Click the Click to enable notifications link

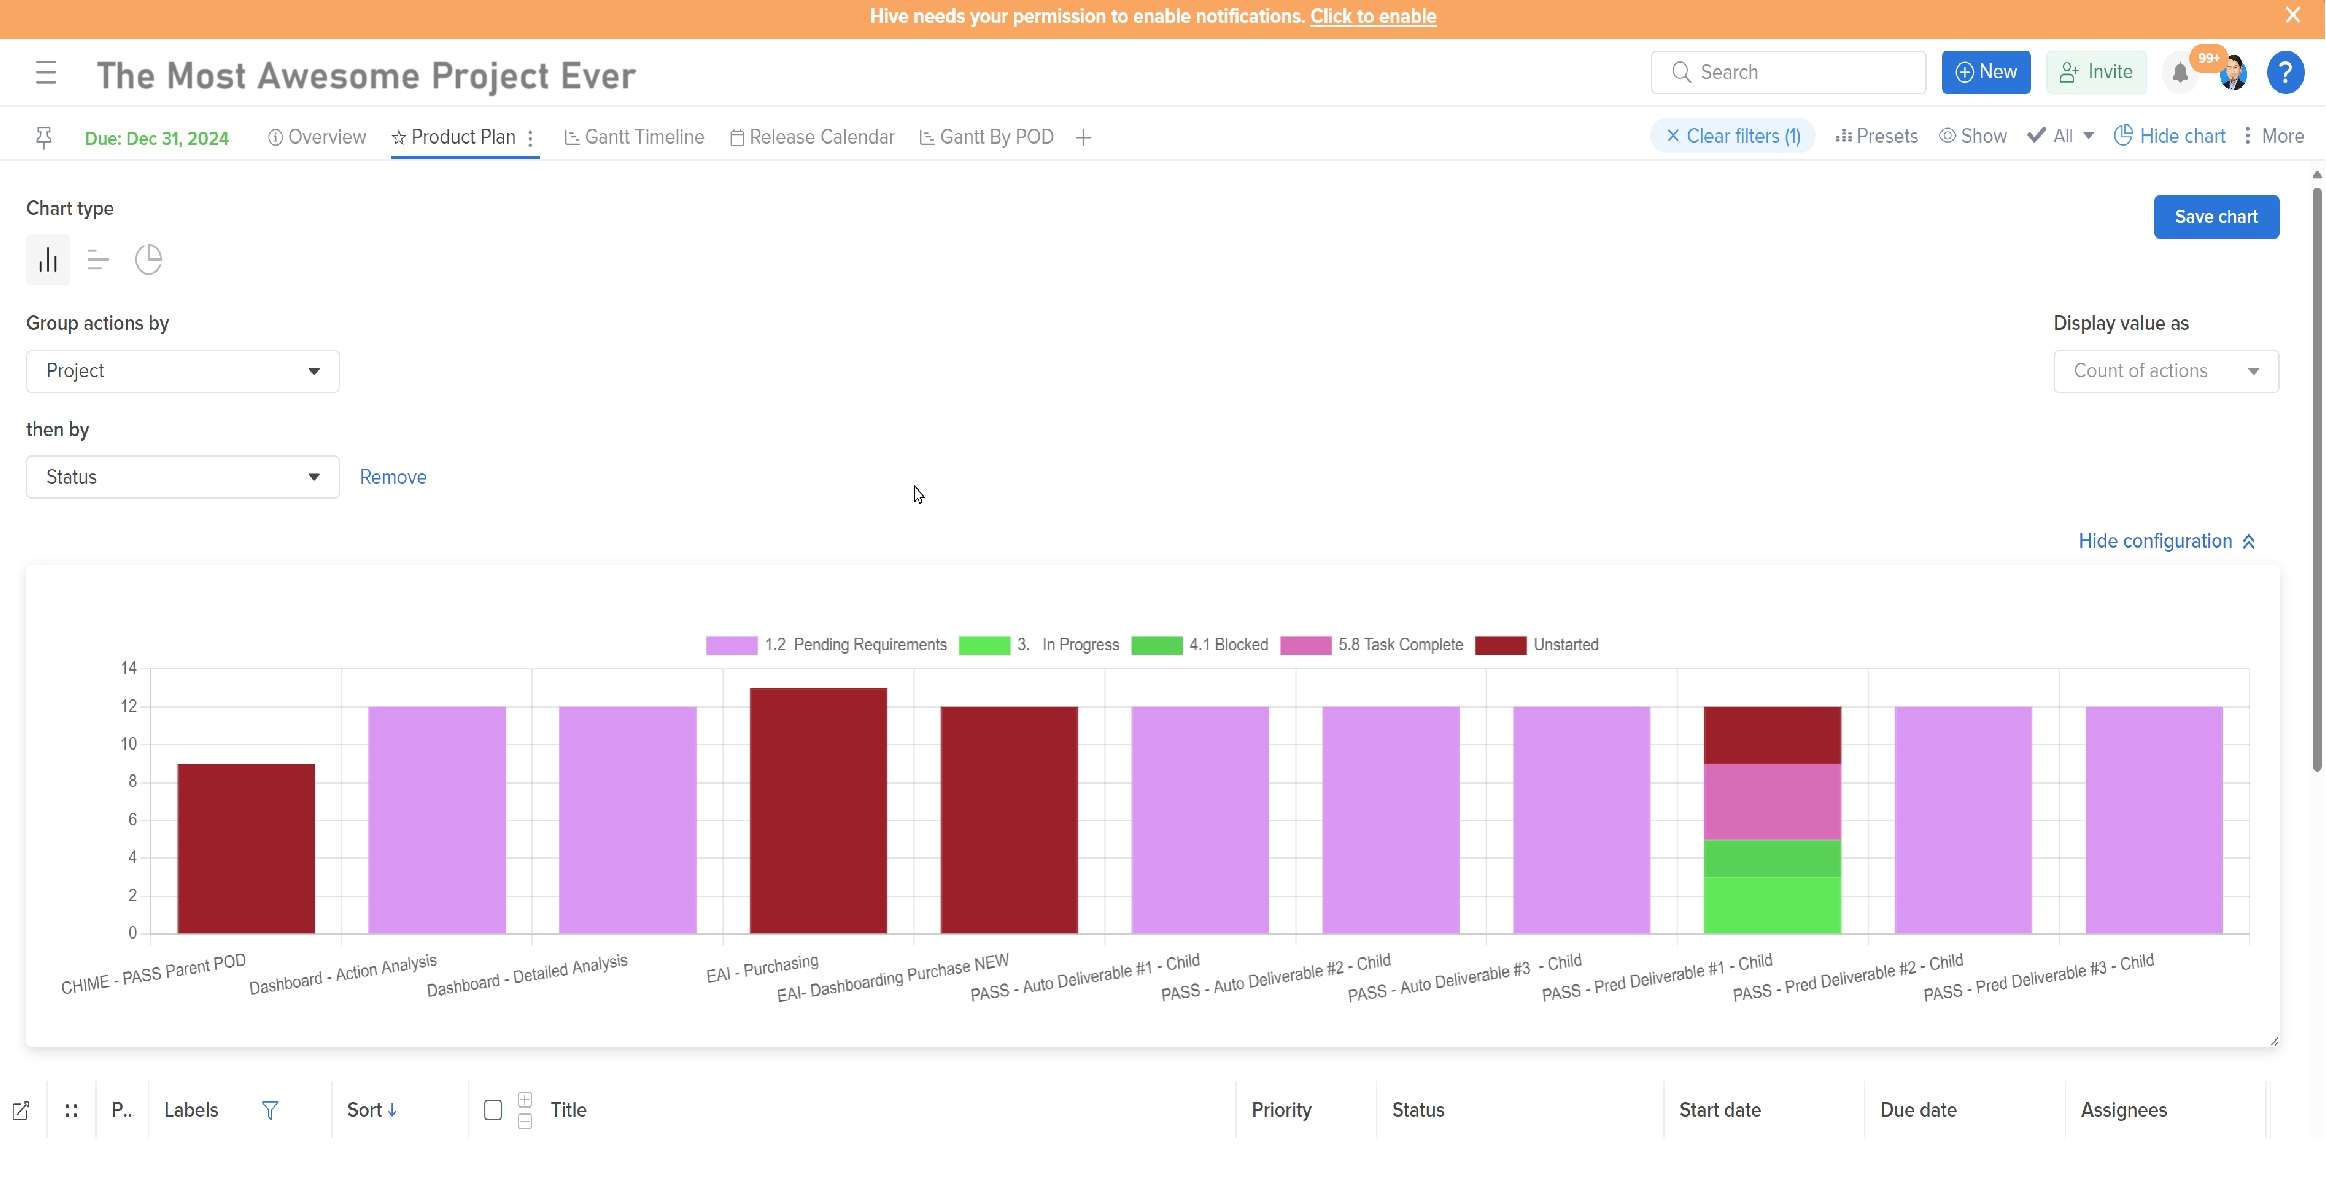[1373, 16]
